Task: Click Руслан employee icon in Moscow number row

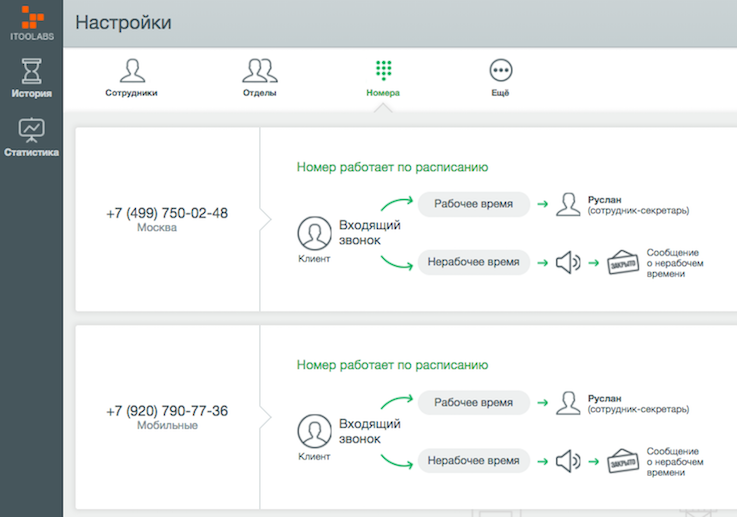Action: tap(568, 205)
